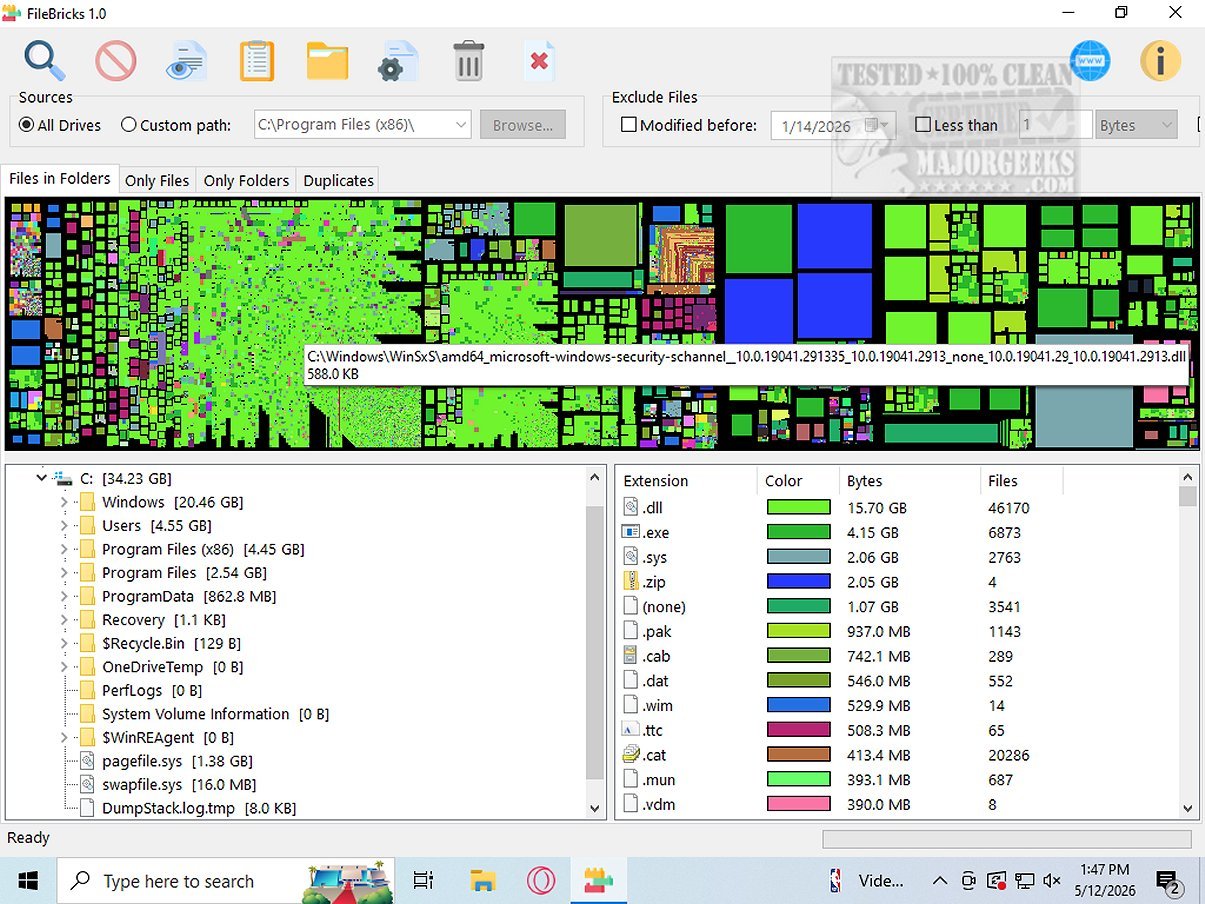This screenshot has width=1205, height=904.
Task: Click the red stop scan icon
Action: tap(116, 61)
